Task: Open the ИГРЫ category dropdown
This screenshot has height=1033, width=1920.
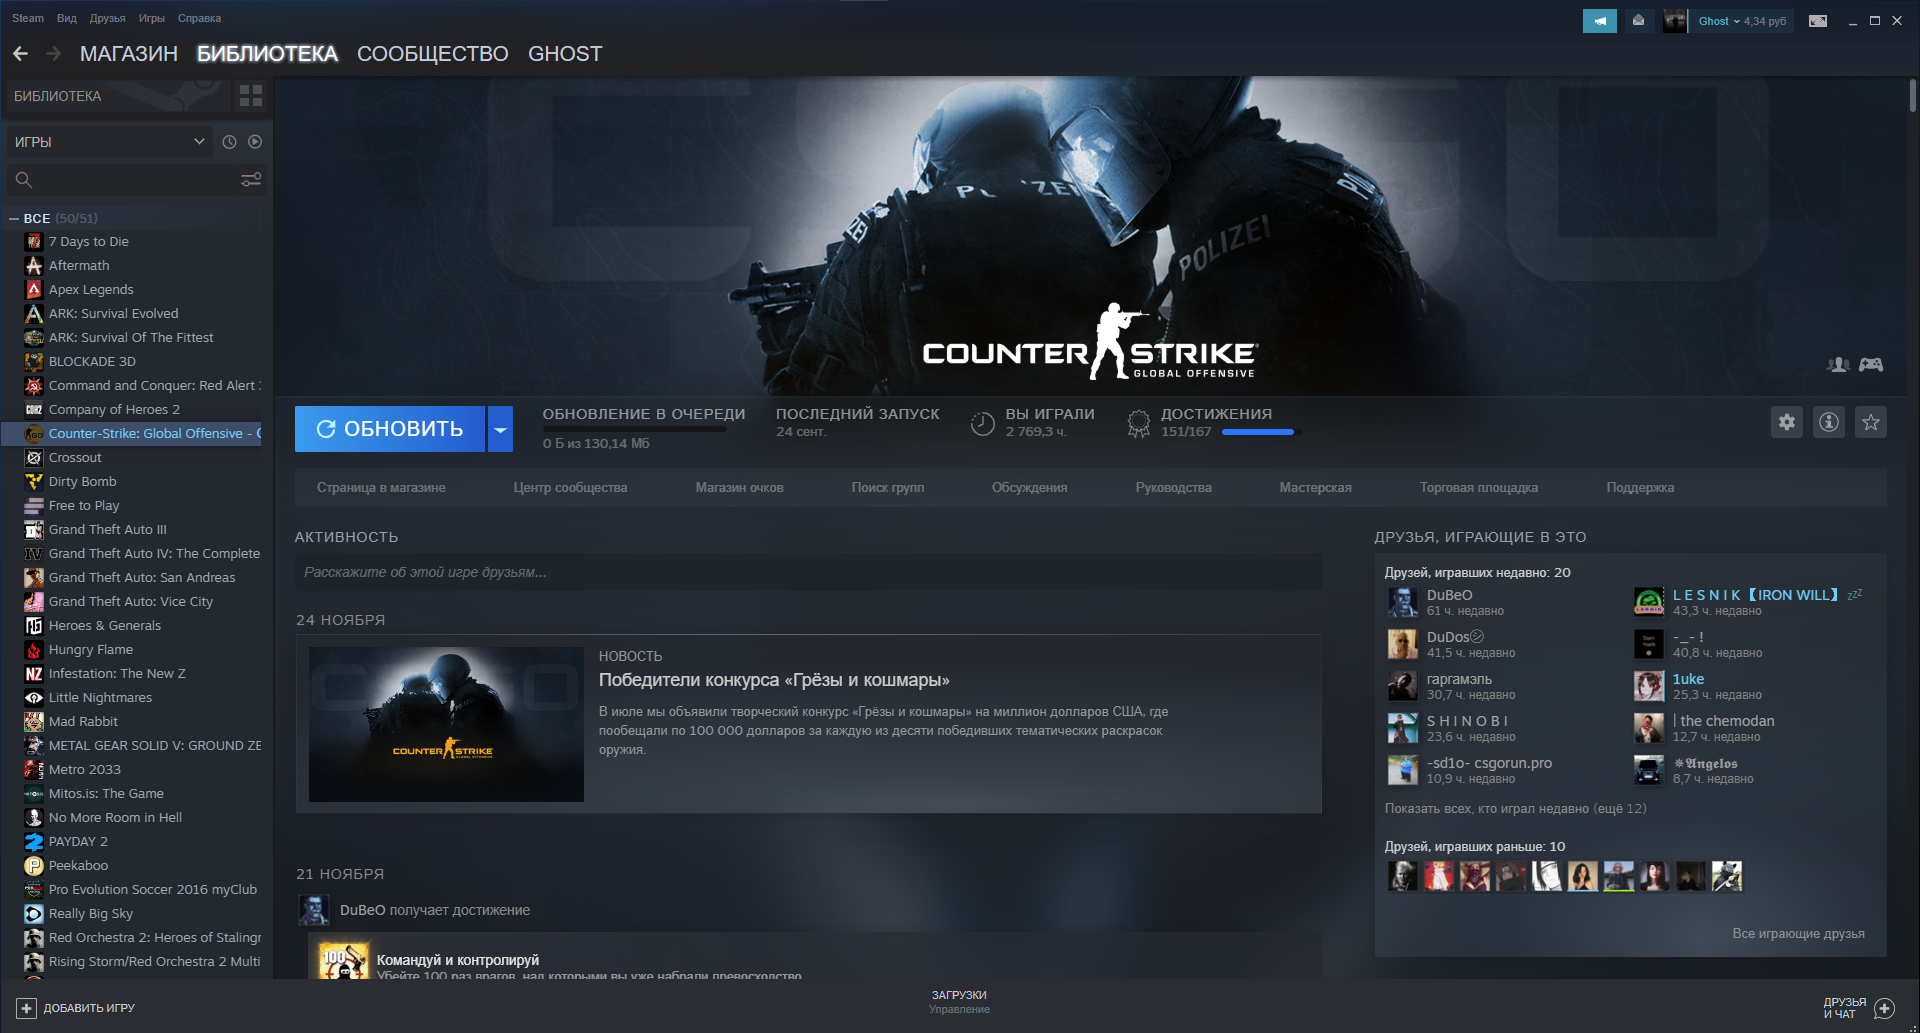Action: click(x=109, y=142)
